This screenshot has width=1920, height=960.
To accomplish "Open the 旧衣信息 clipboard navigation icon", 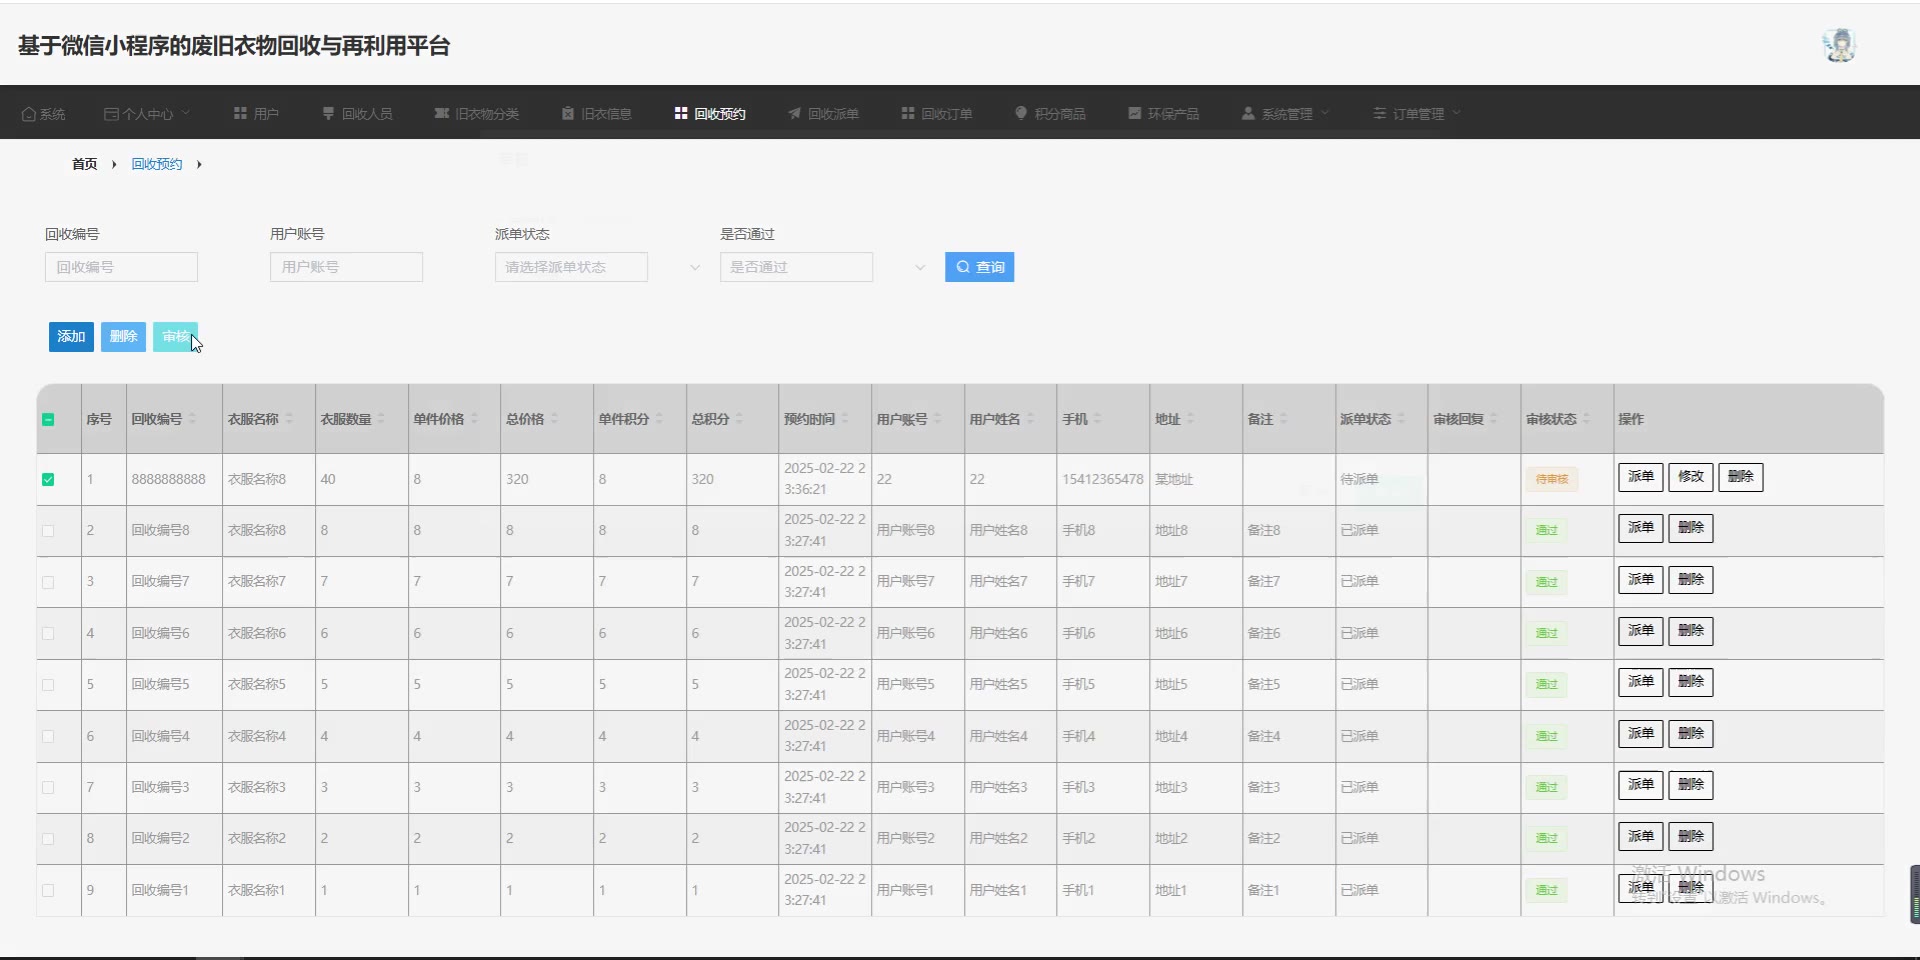I will click(568, 114).
